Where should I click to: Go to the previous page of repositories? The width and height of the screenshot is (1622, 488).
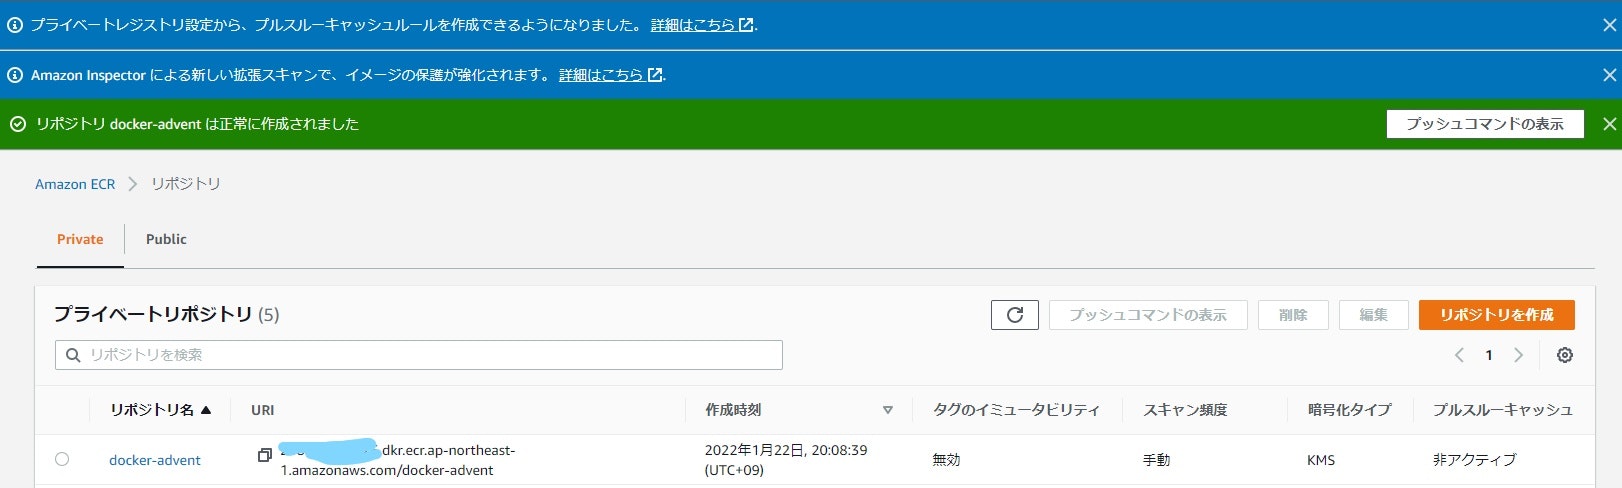[x=1459, y=355]
